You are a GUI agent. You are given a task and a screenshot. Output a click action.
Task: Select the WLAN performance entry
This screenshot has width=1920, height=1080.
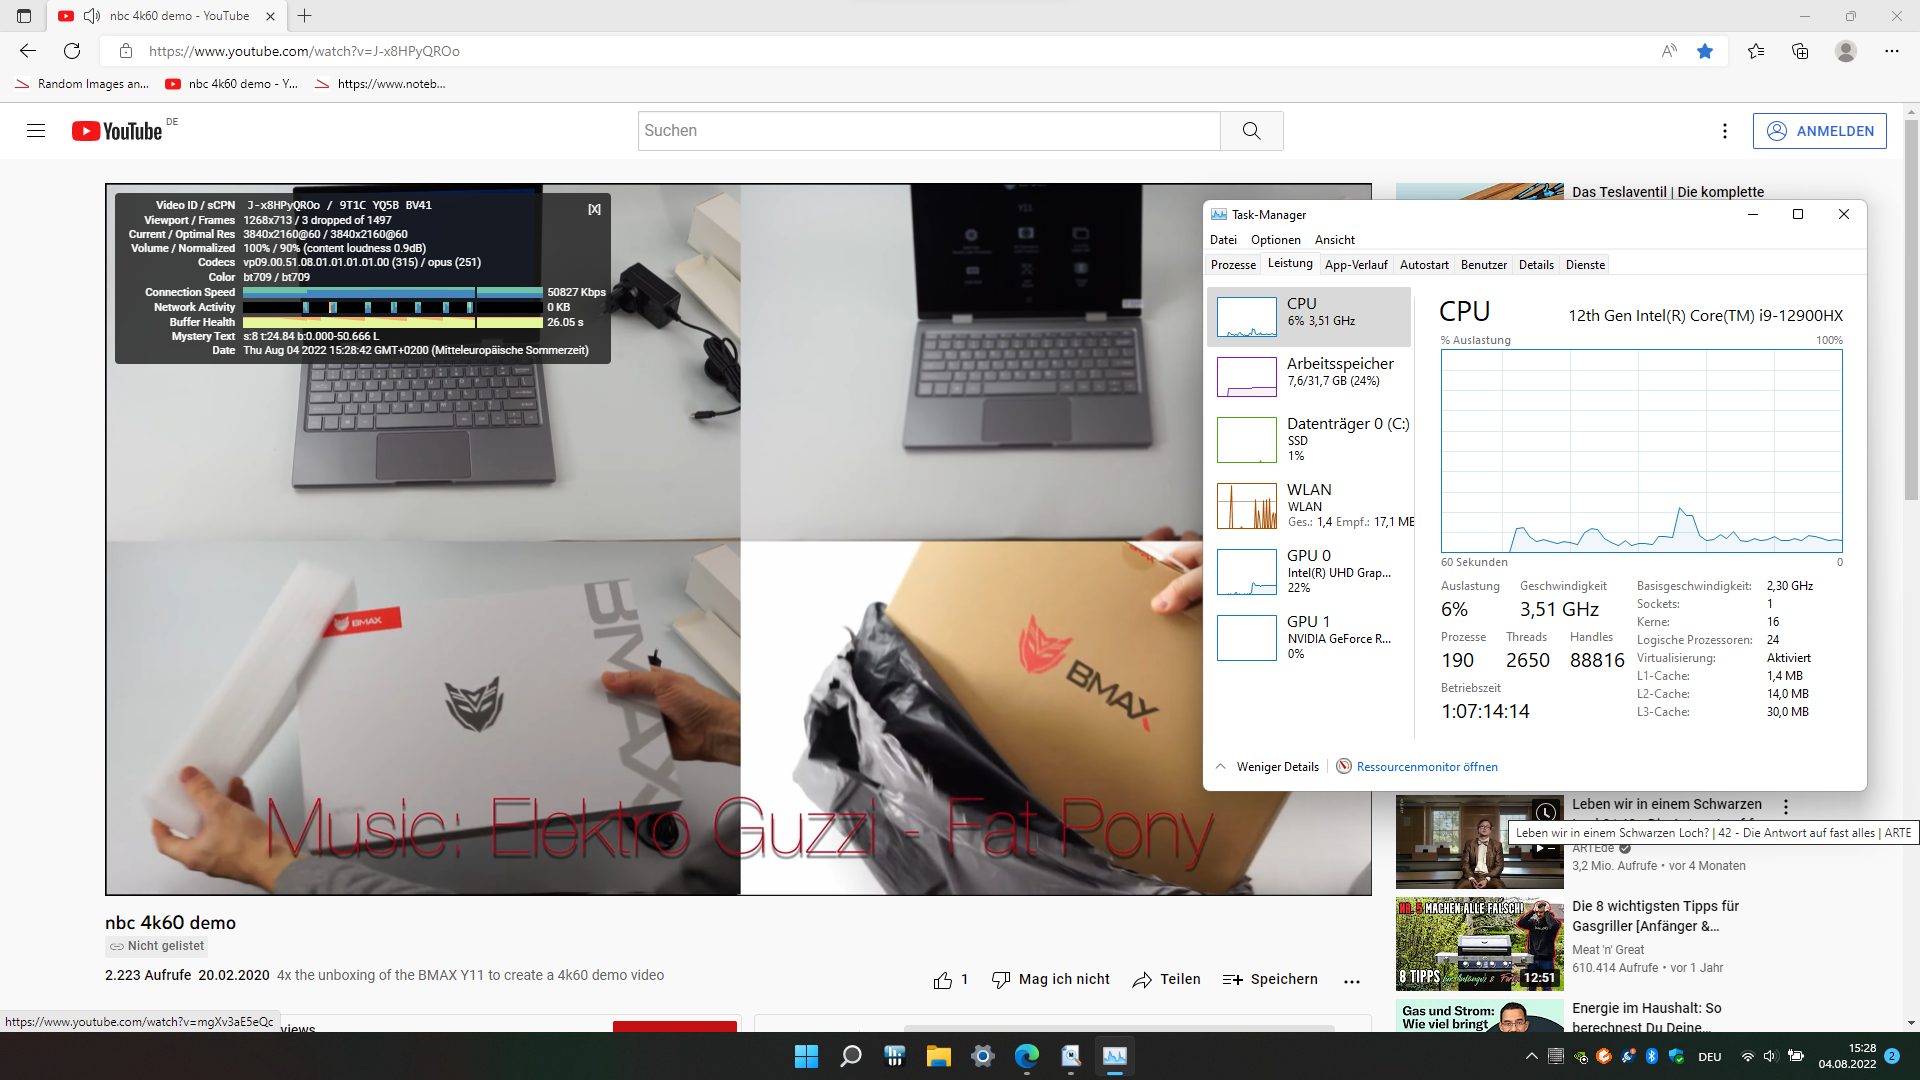point(1309,506)
